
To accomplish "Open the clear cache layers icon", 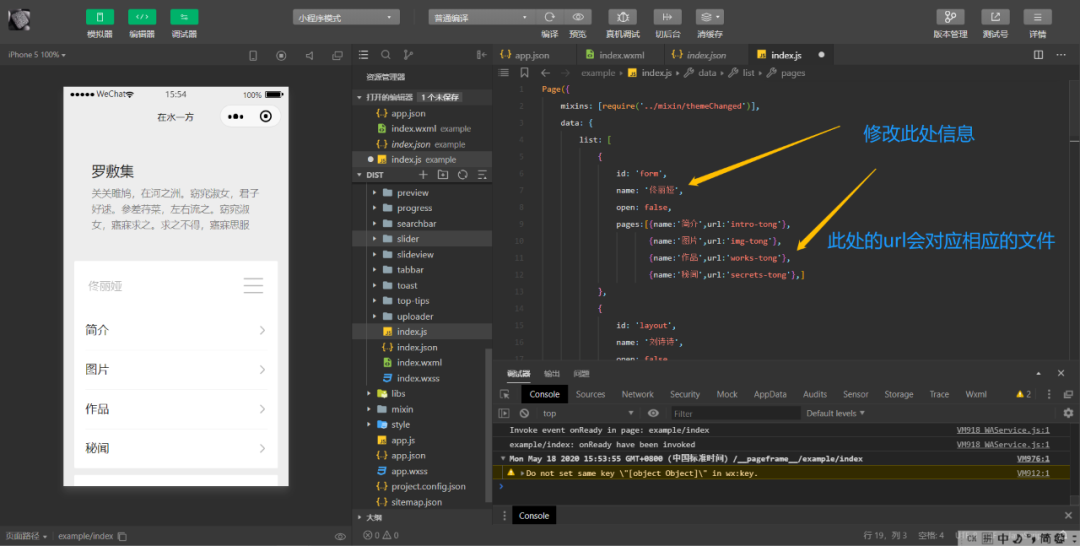I will point(709,17).
